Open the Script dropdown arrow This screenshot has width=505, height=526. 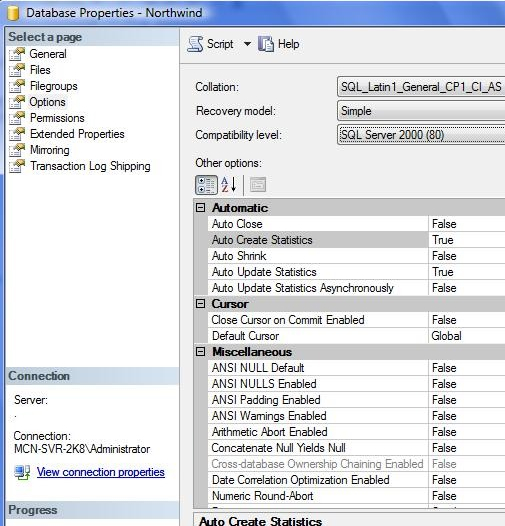pyautogui.click(x=247, y=44)
